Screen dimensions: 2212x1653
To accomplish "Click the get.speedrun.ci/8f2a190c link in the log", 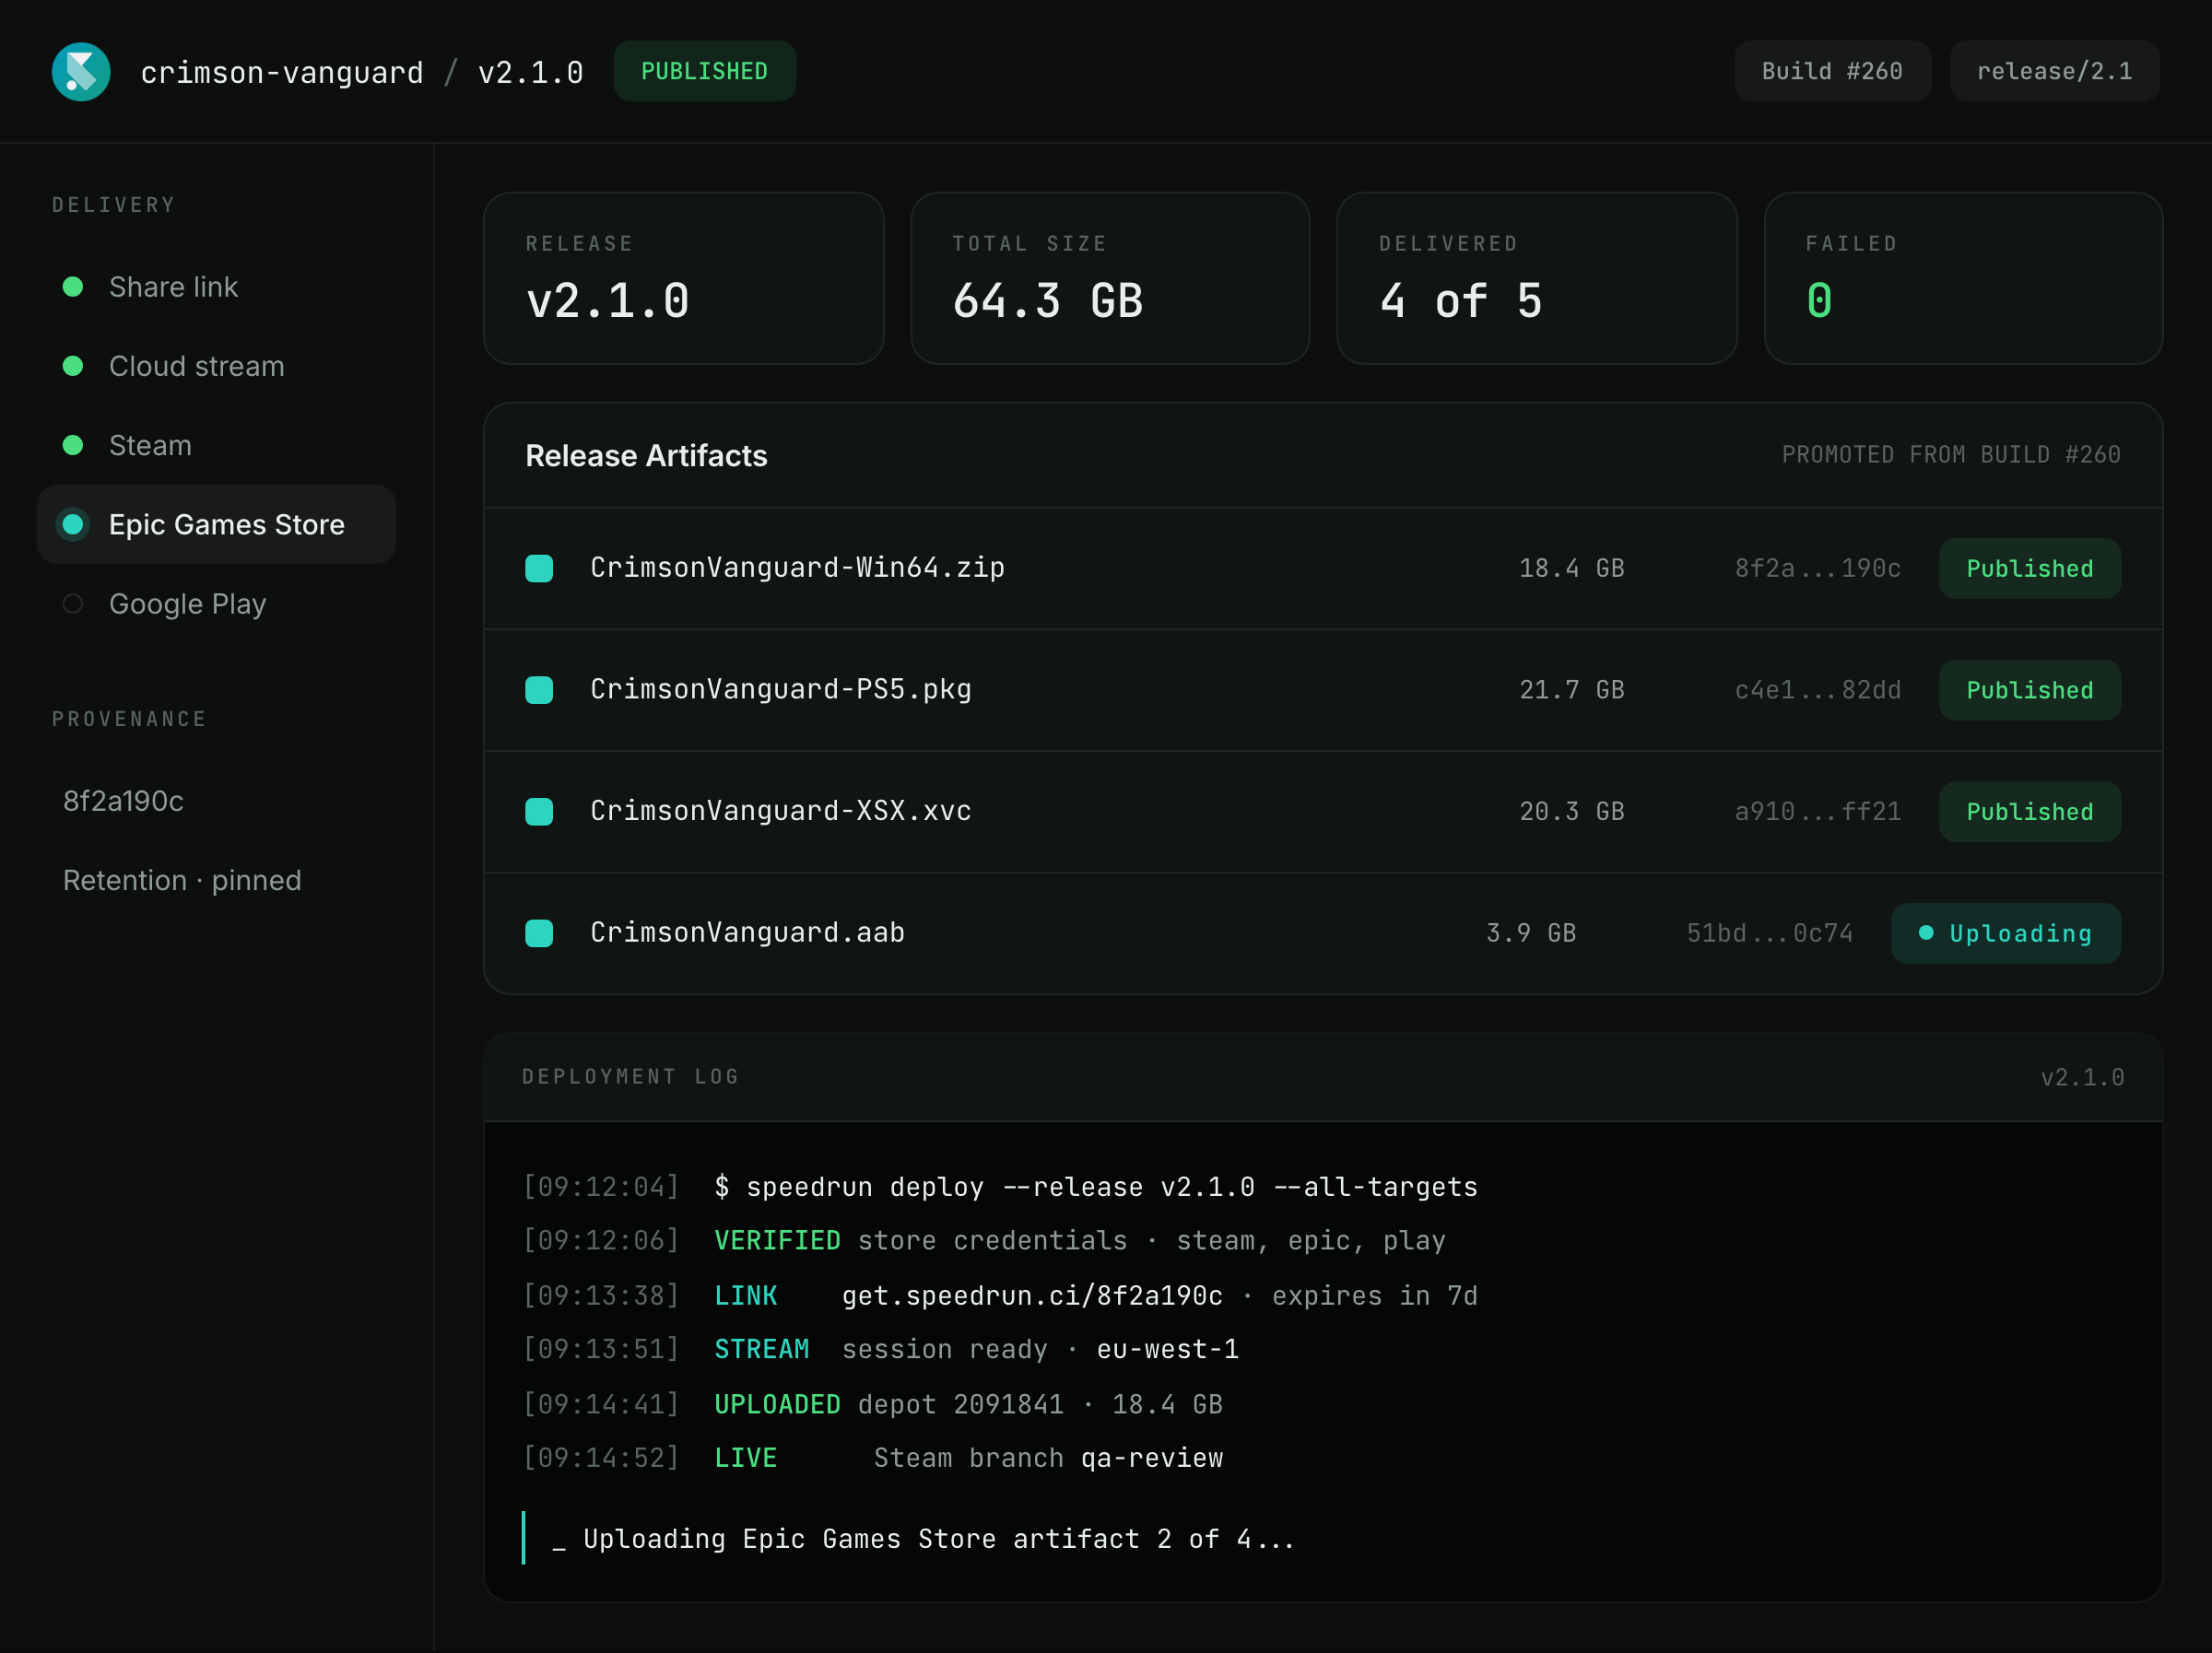I will click(1032, 1296).
